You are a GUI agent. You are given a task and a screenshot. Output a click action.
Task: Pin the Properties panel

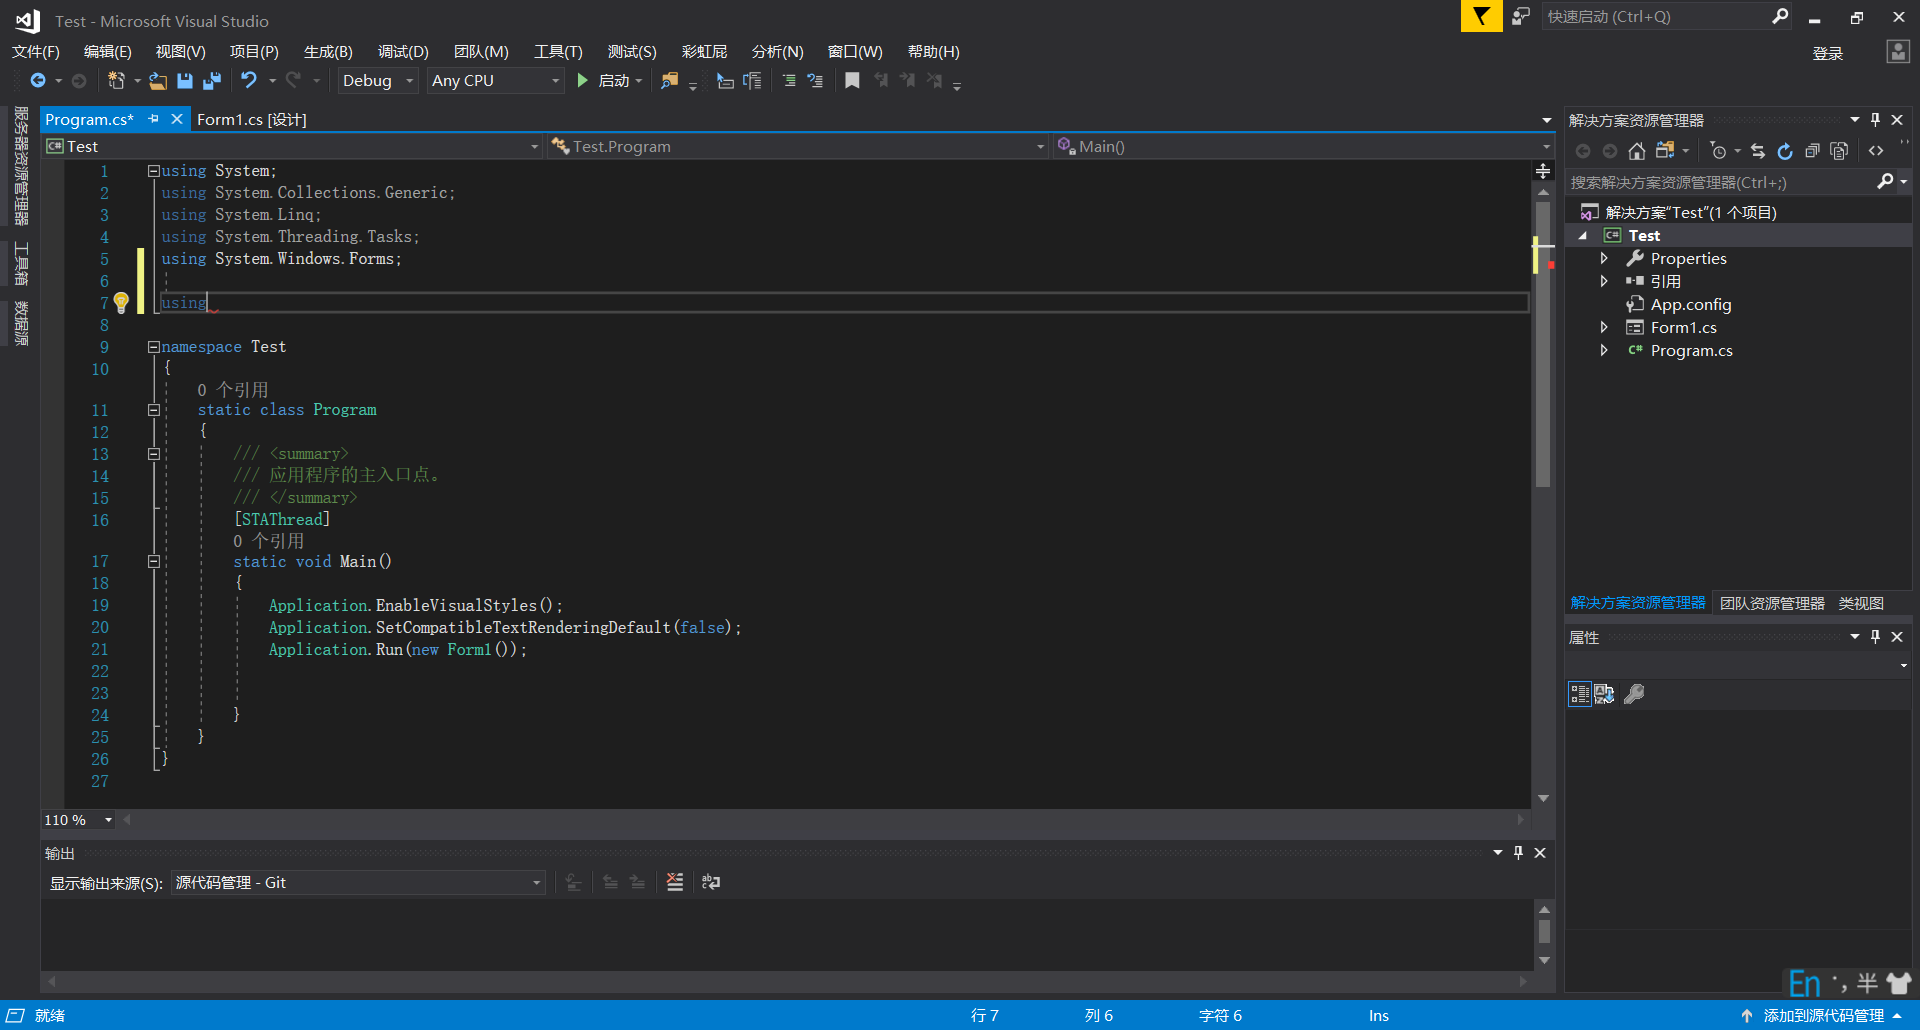coord(1876,636)
